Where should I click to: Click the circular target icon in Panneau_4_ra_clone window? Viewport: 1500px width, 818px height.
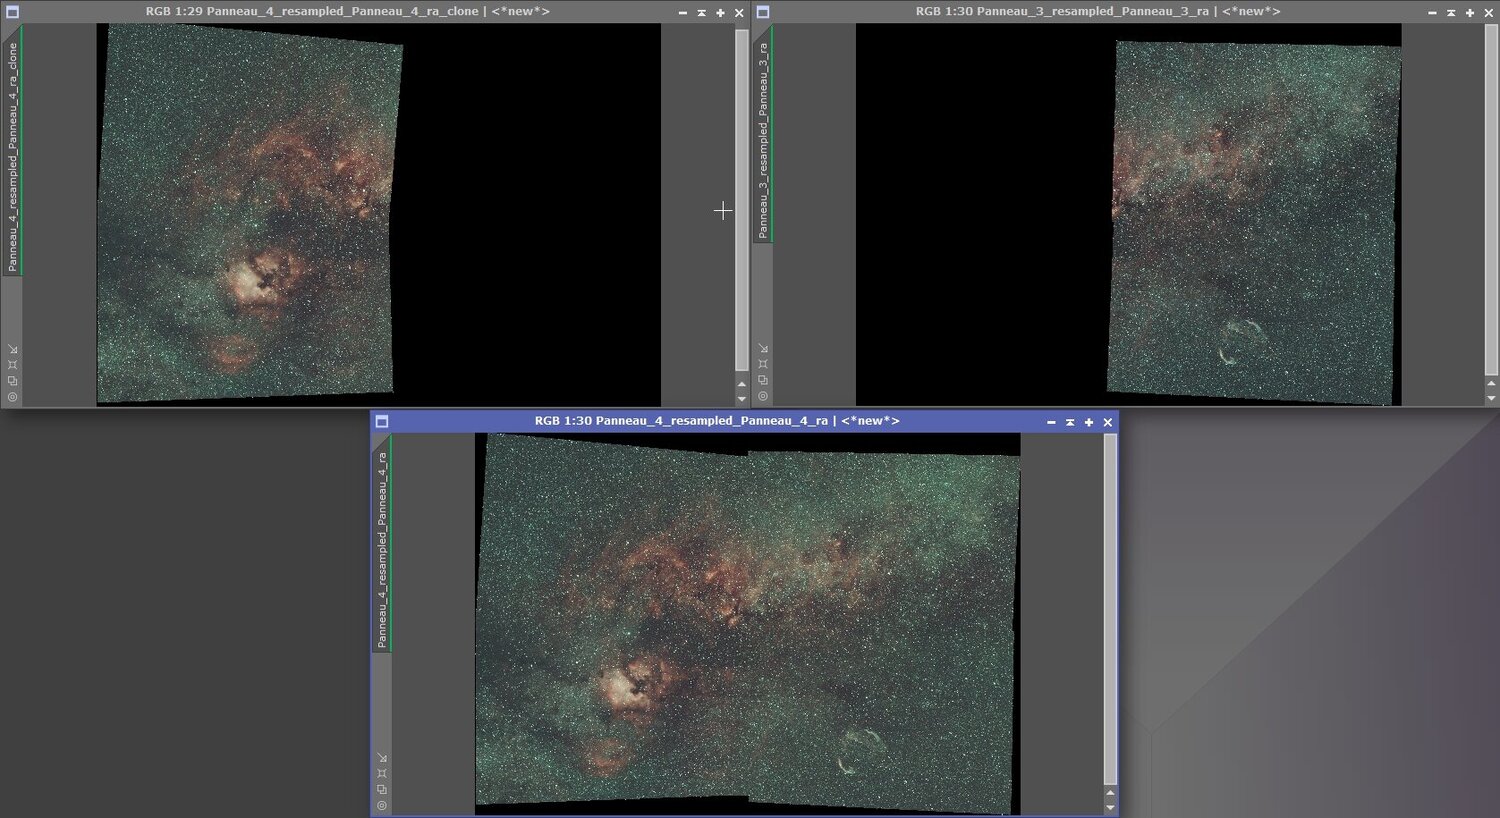point(13,397)
